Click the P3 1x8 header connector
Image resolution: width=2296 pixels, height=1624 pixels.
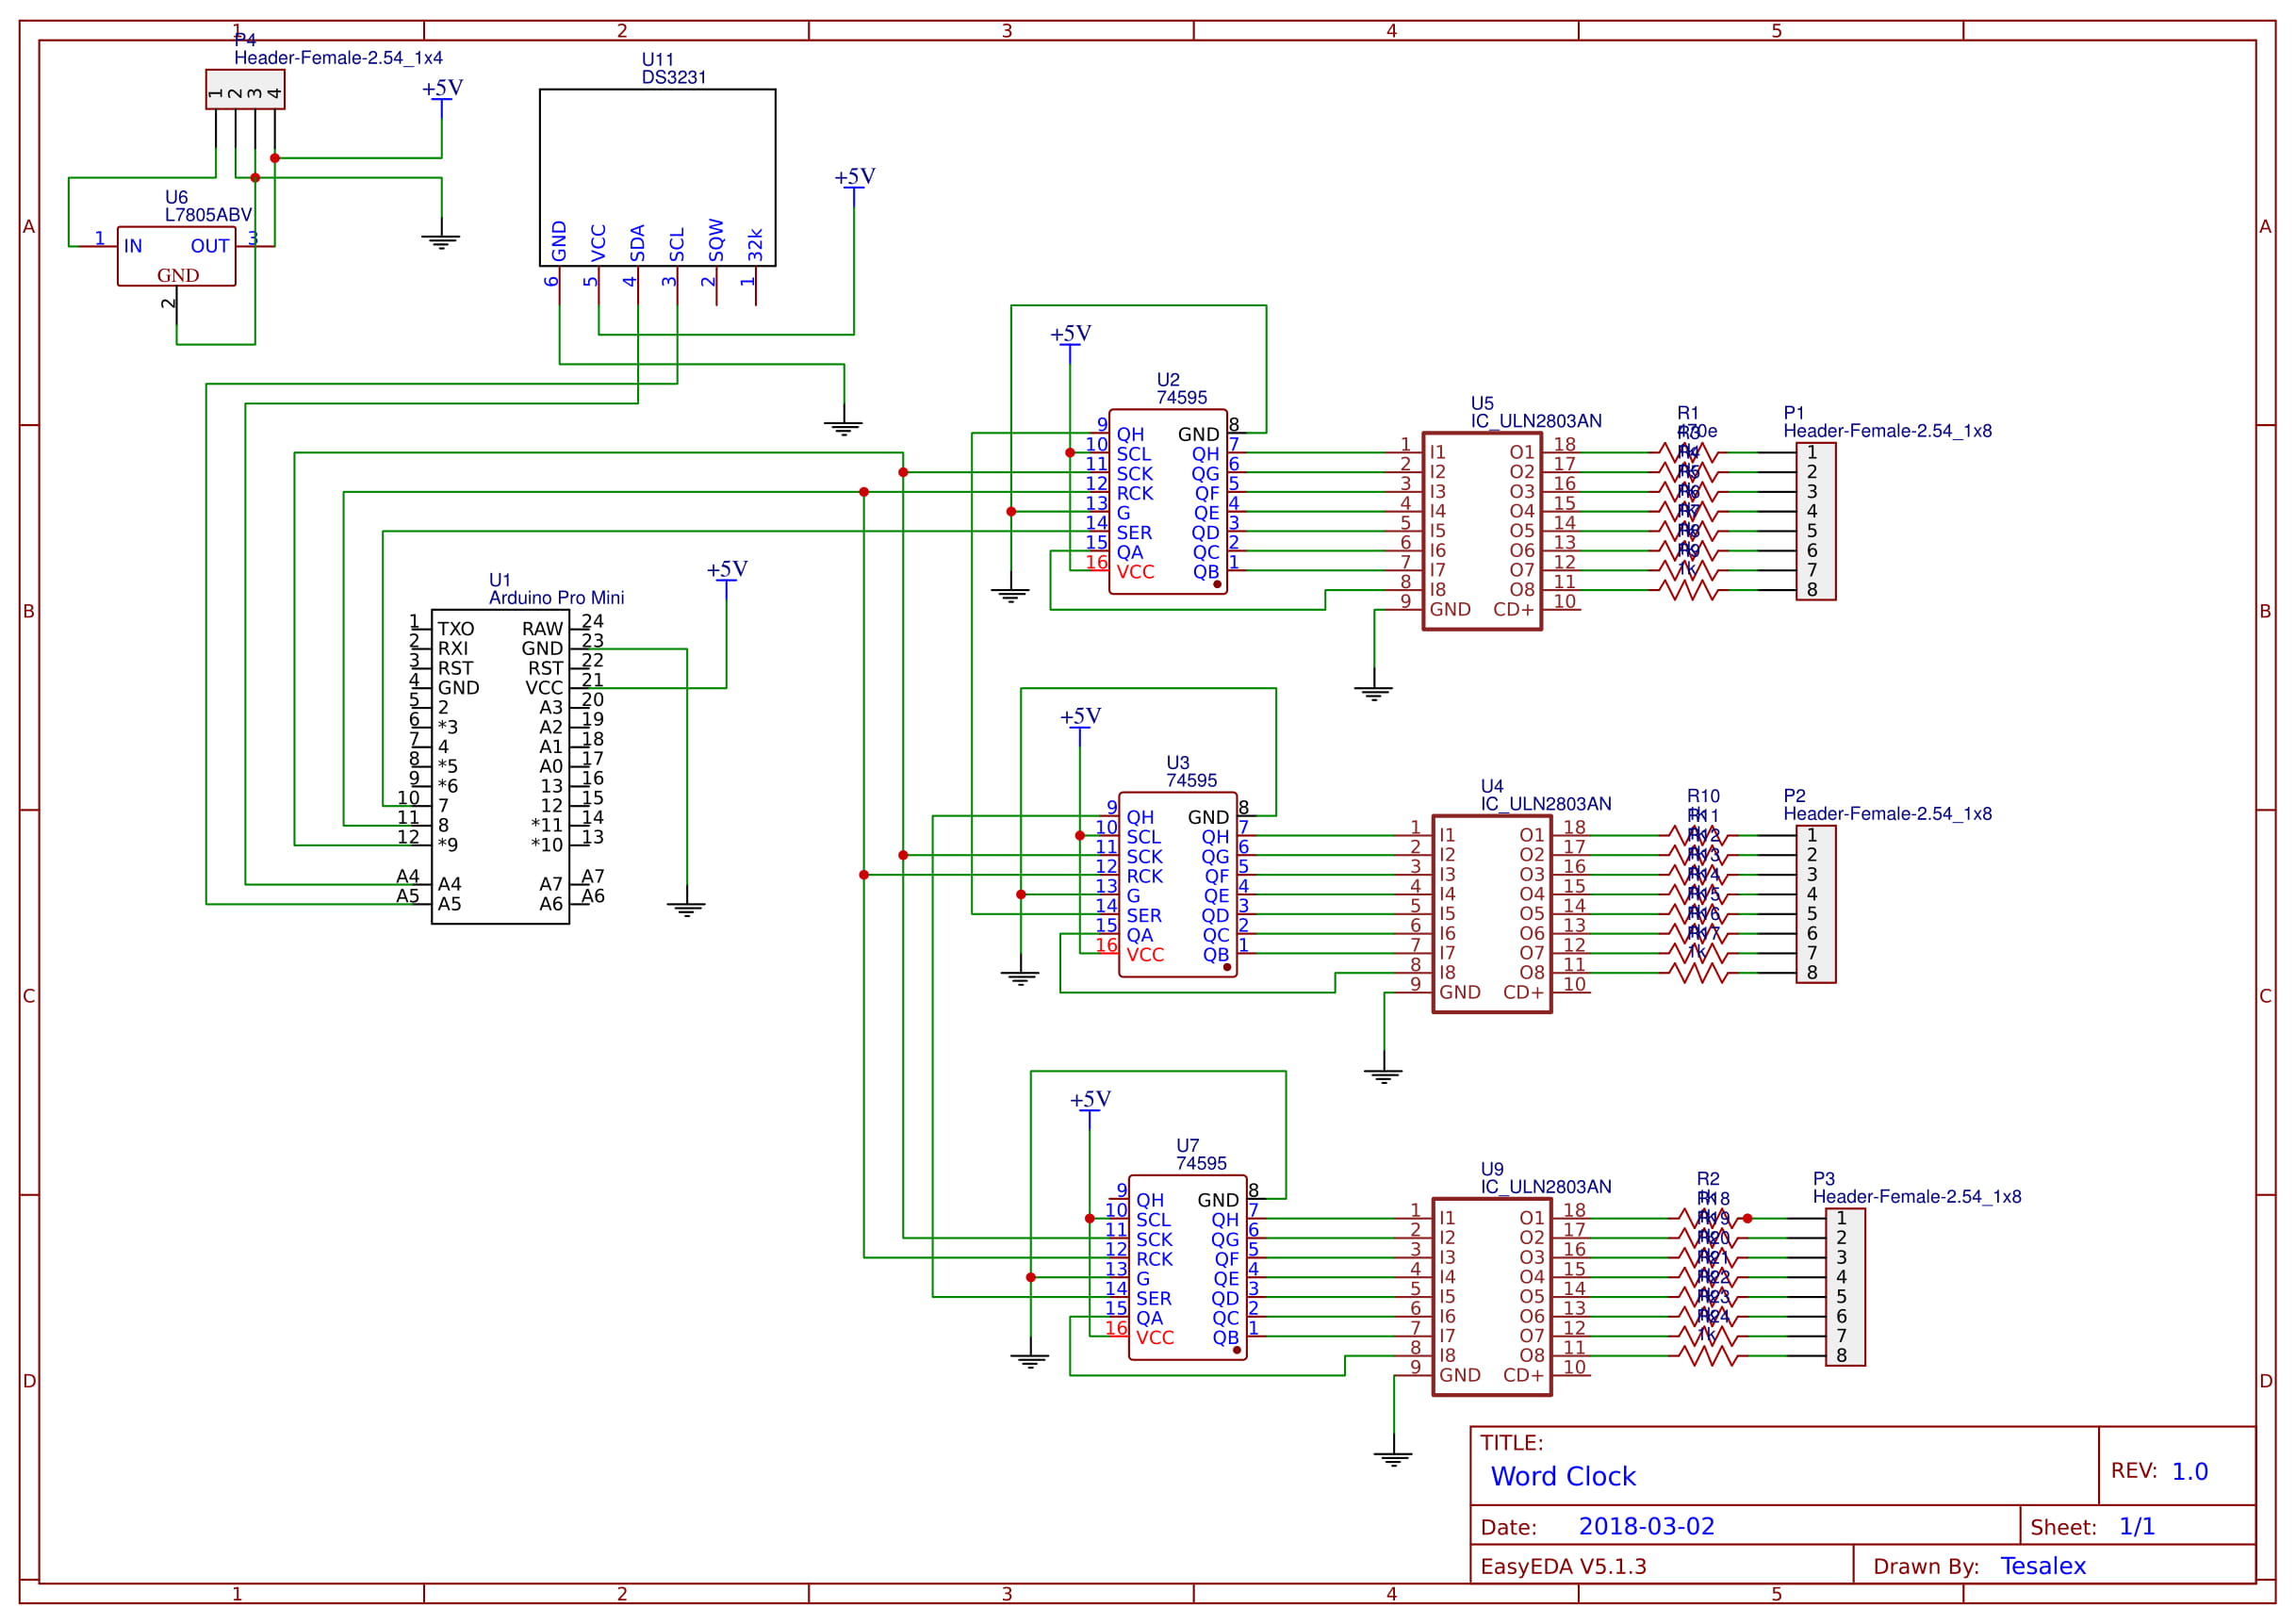pyautogui.click(x=1845, y=1287)
